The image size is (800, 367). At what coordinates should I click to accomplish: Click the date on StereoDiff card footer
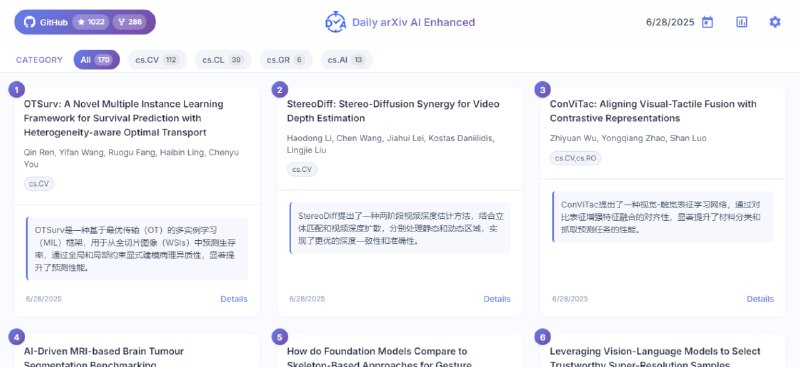[307, 299]
